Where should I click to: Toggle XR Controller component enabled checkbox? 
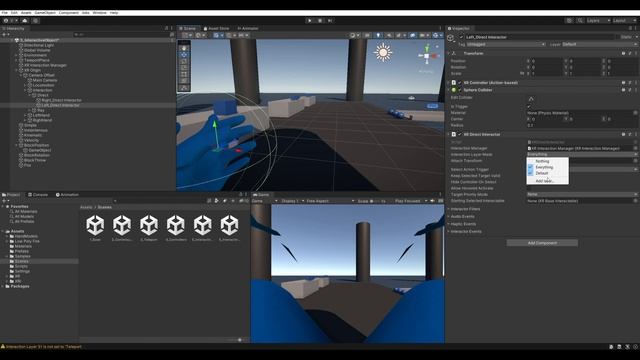point(460,83)
